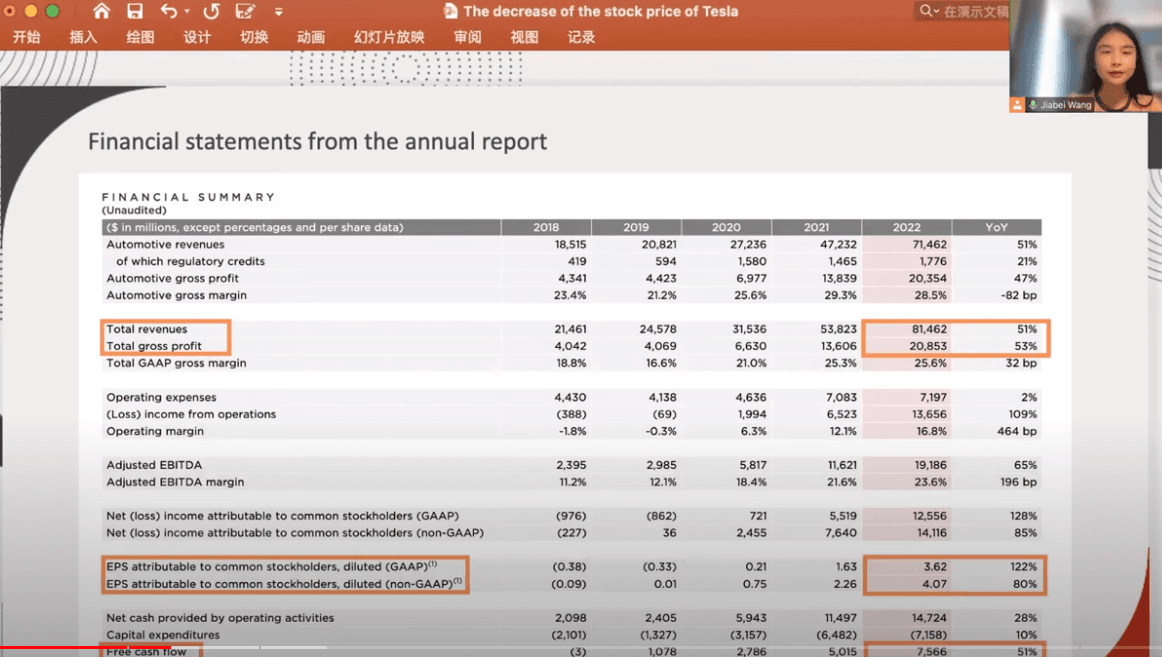Click the 2022 GAAP EPS value 3.62

click(x=935, y=567)
